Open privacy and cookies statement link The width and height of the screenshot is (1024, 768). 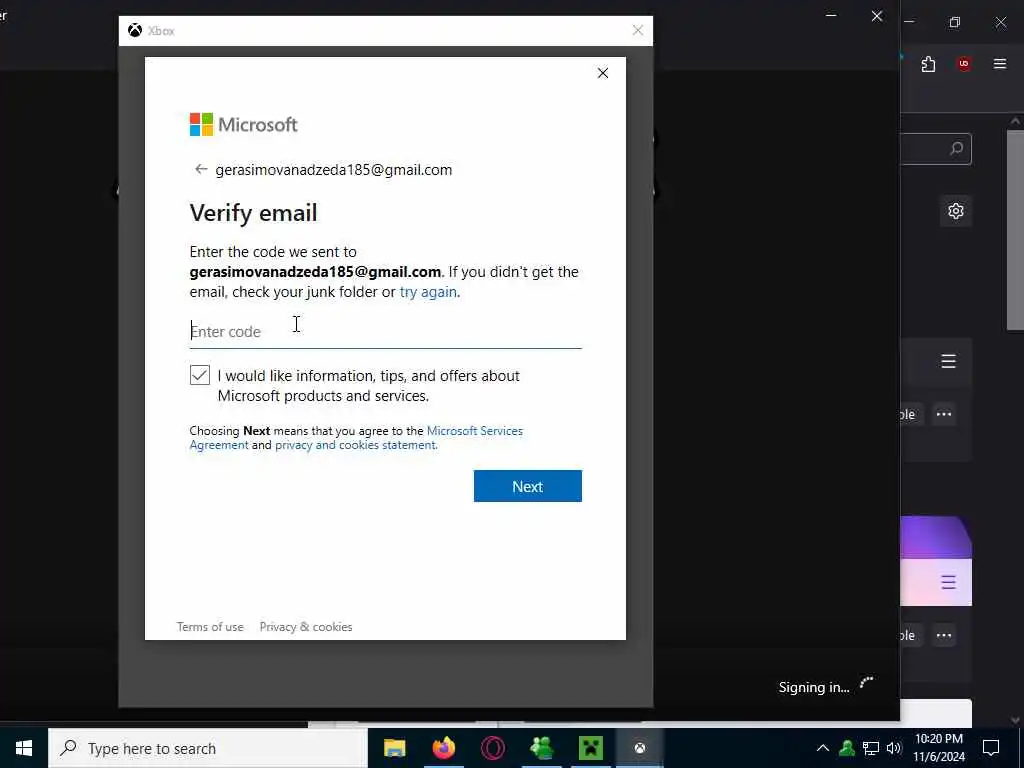point(355,445)
